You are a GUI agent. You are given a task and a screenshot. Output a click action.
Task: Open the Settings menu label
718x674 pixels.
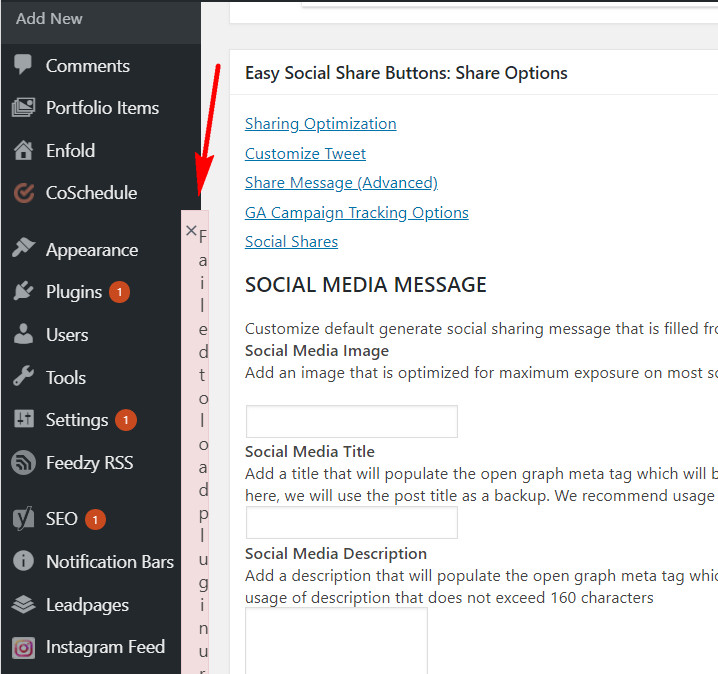point(77,420)
